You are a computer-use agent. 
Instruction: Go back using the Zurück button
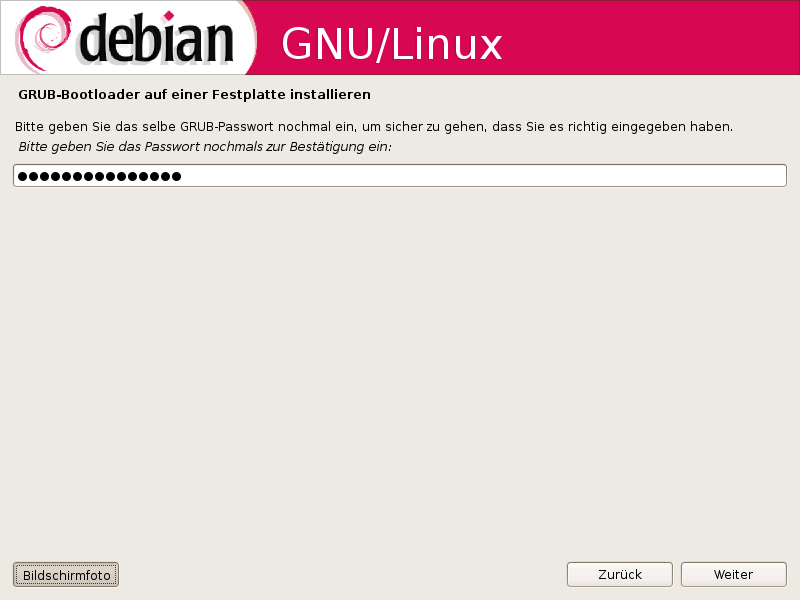coord(619,574)
